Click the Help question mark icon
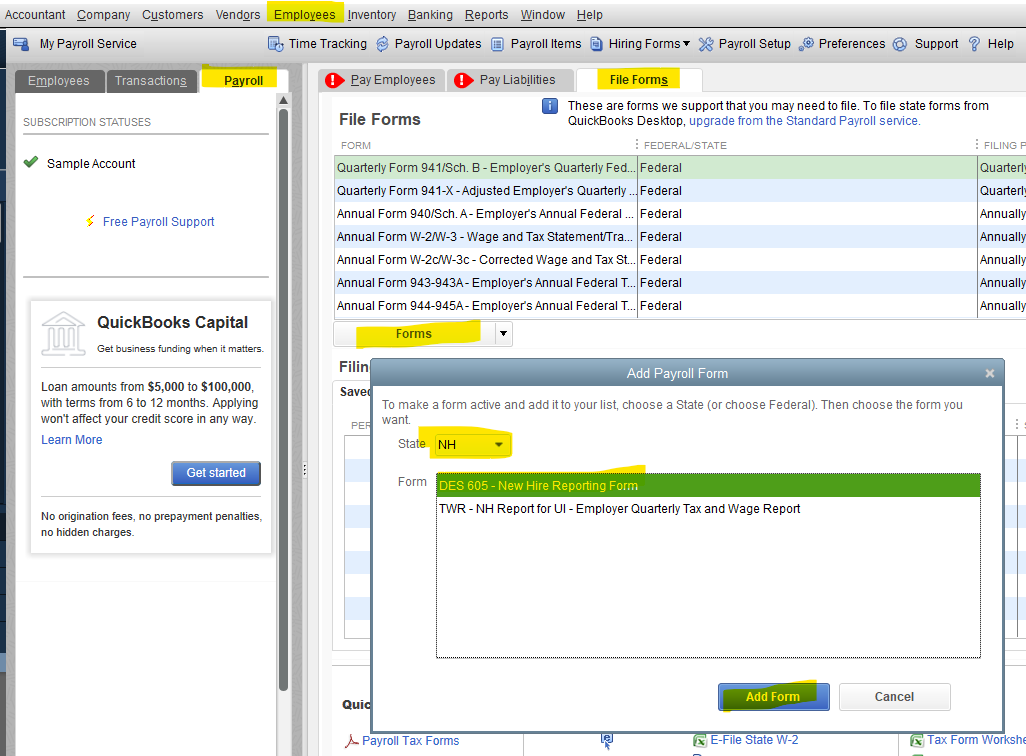The image size is (1026, 756). tap(974, 44)
